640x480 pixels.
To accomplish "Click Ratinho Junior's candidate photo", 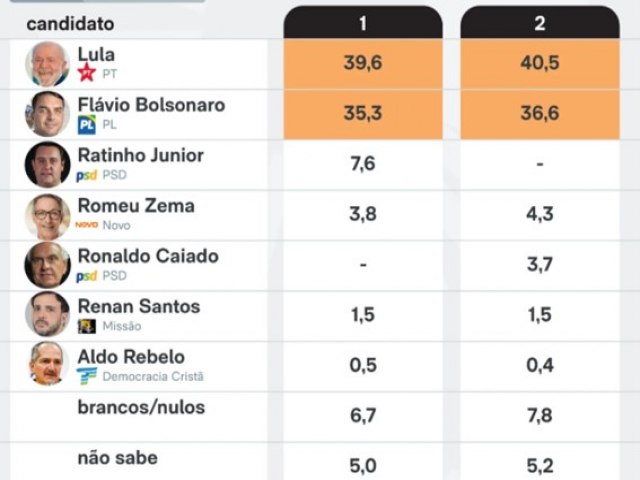I will pos(47,164).
